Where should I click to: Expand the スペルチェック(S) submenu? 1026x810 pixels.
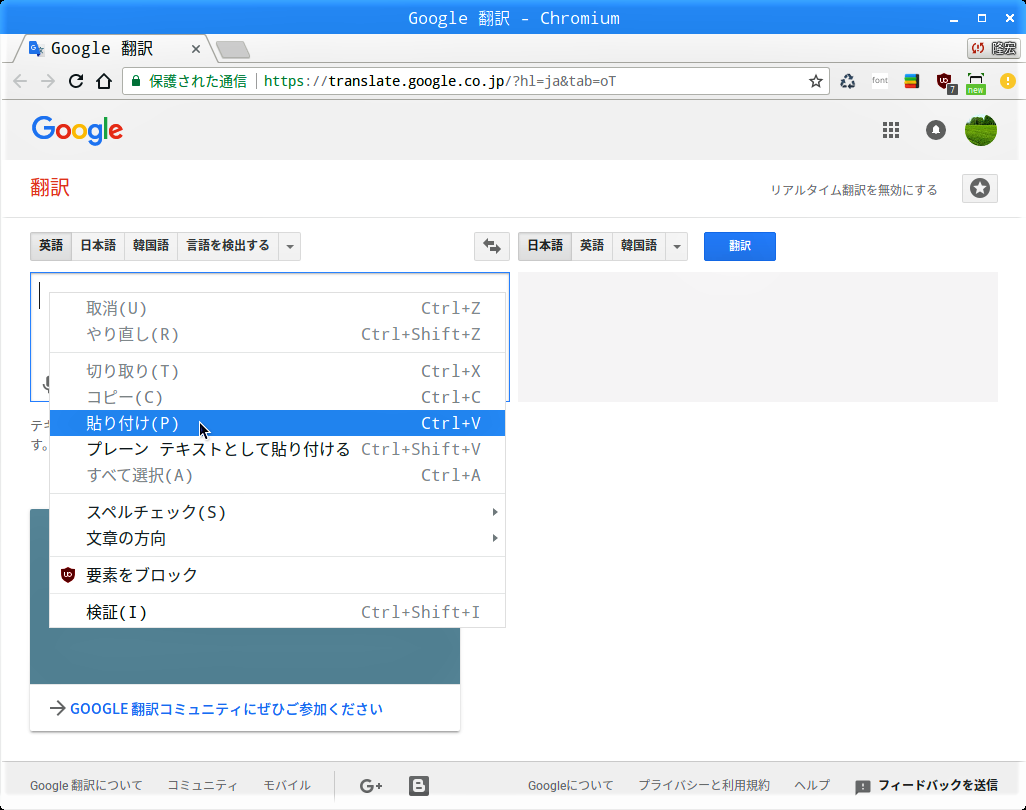click(277, 512)
